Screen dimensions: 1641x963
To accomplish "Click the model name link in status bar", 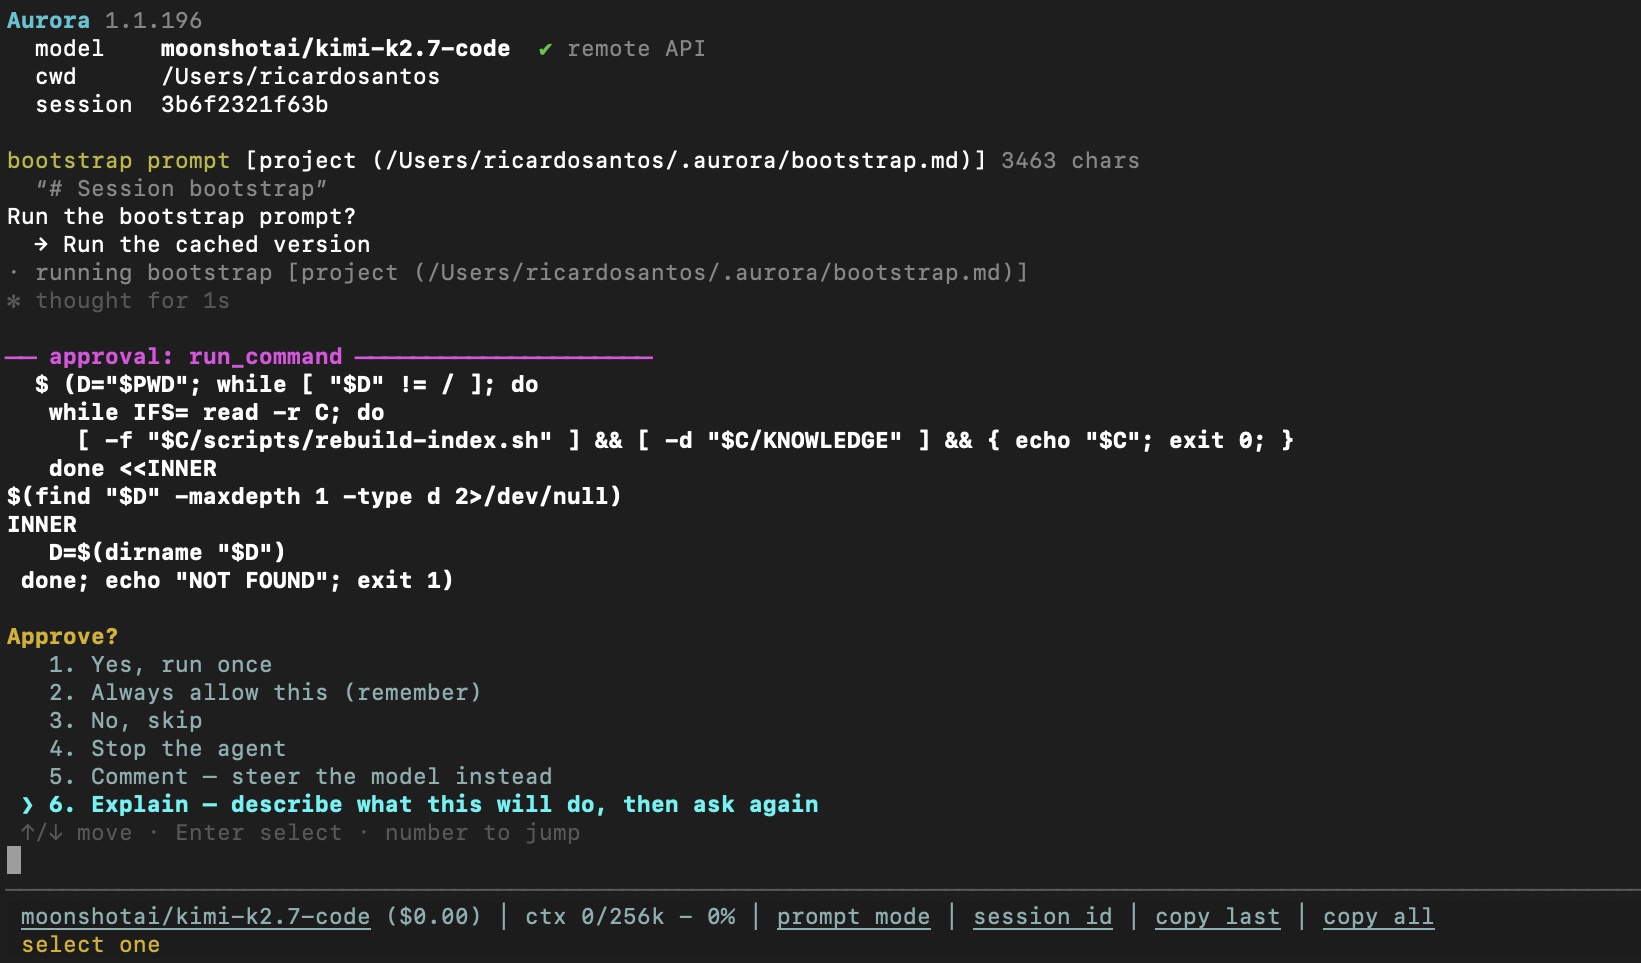I will coord(195,917).
